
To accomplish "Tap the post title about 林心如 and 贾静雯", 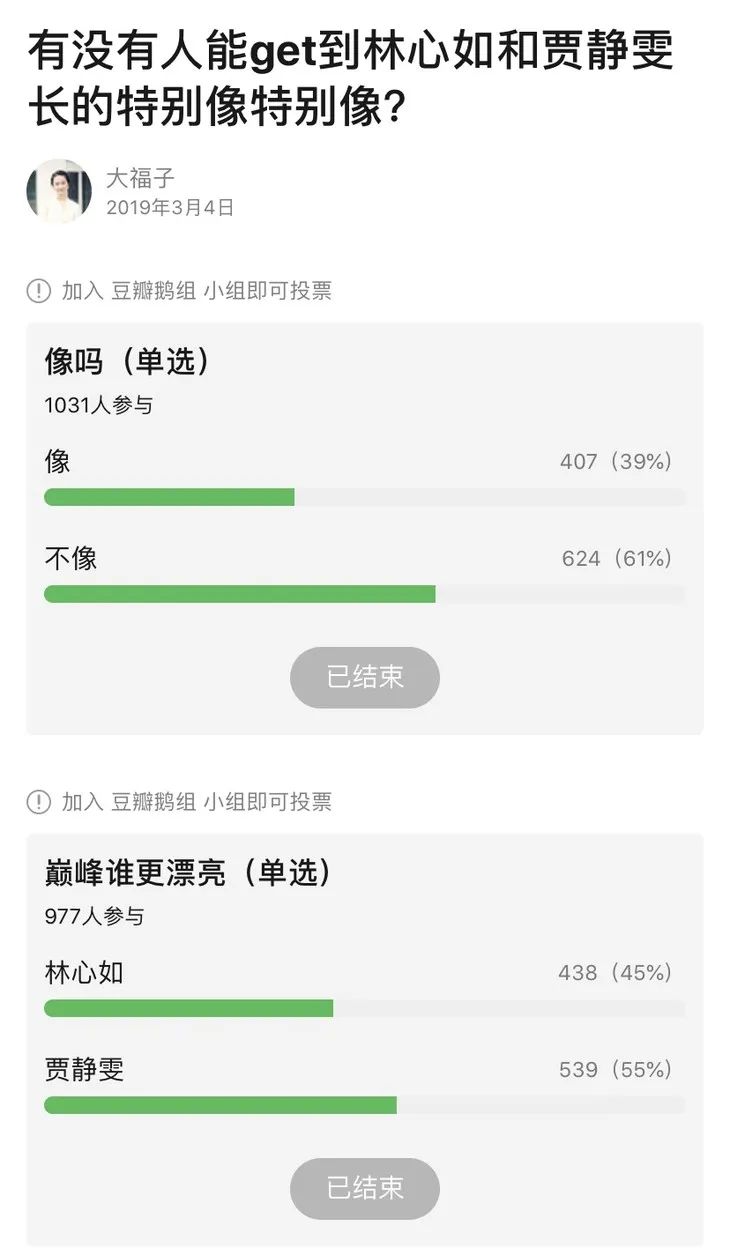I will 350,77.
